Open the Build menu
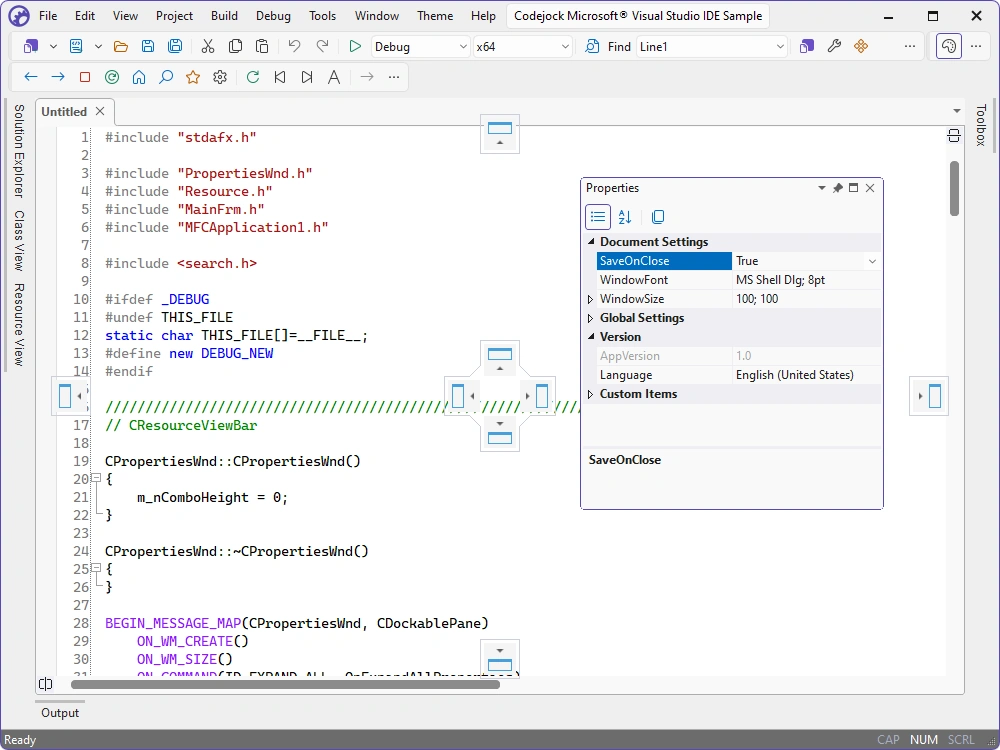The width and height of the screenshot is (1000, 750). coord(224,16)
